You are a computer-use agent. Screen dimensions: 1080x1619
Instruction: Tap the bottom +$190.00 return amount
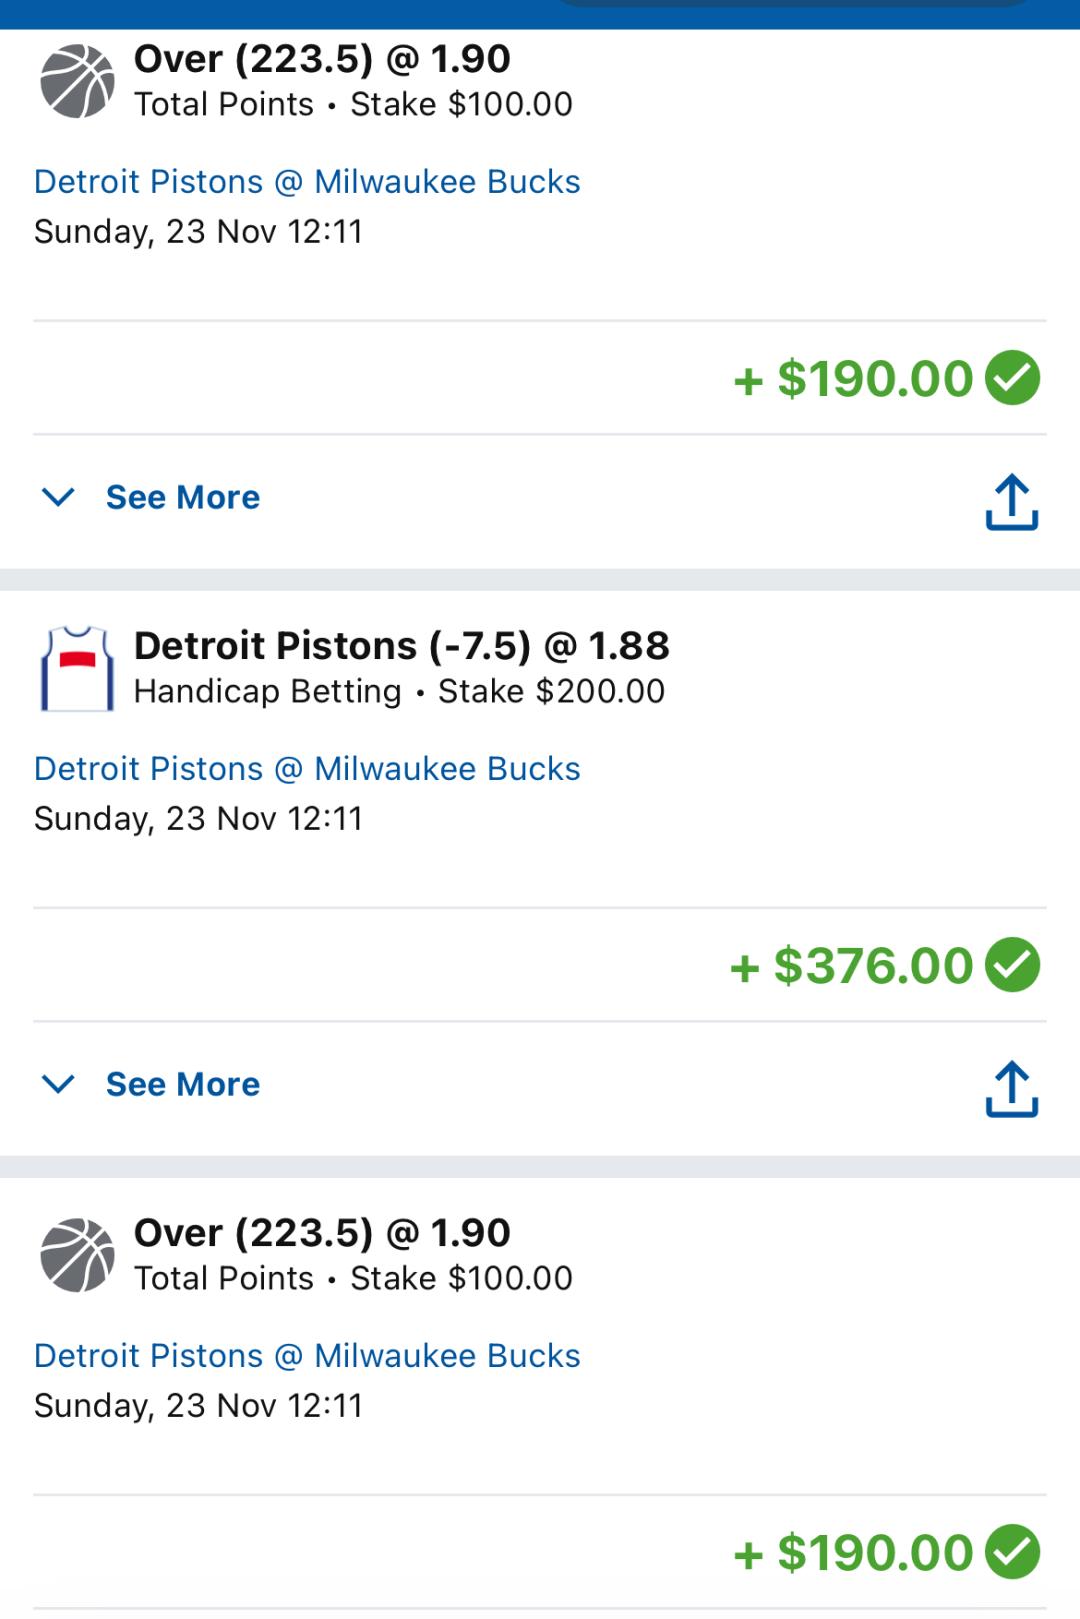point(854,1553)
